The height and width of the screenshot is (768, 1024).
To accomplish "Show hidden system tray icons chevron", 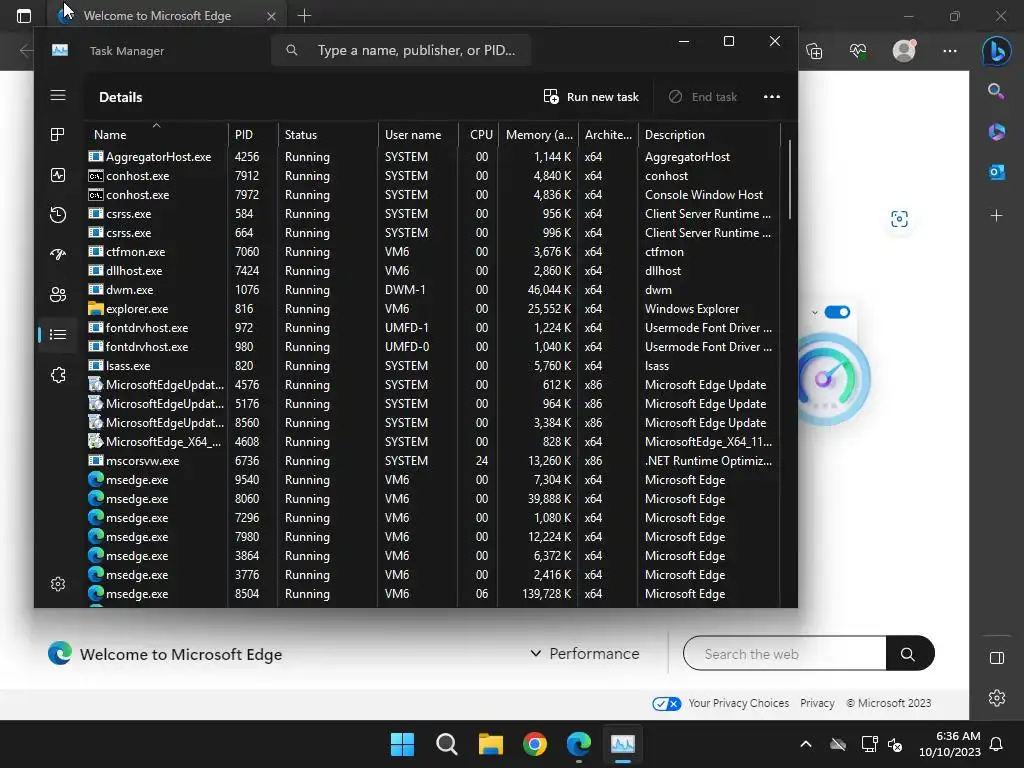I will point(806,744).
